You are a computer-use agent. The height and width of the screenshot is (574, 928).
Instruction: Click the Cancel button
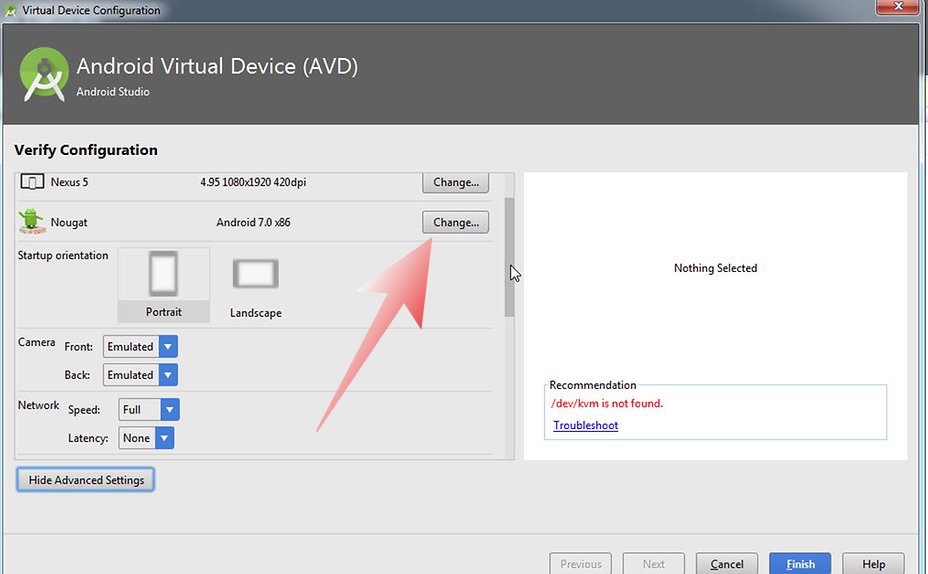tap(727, 564)
